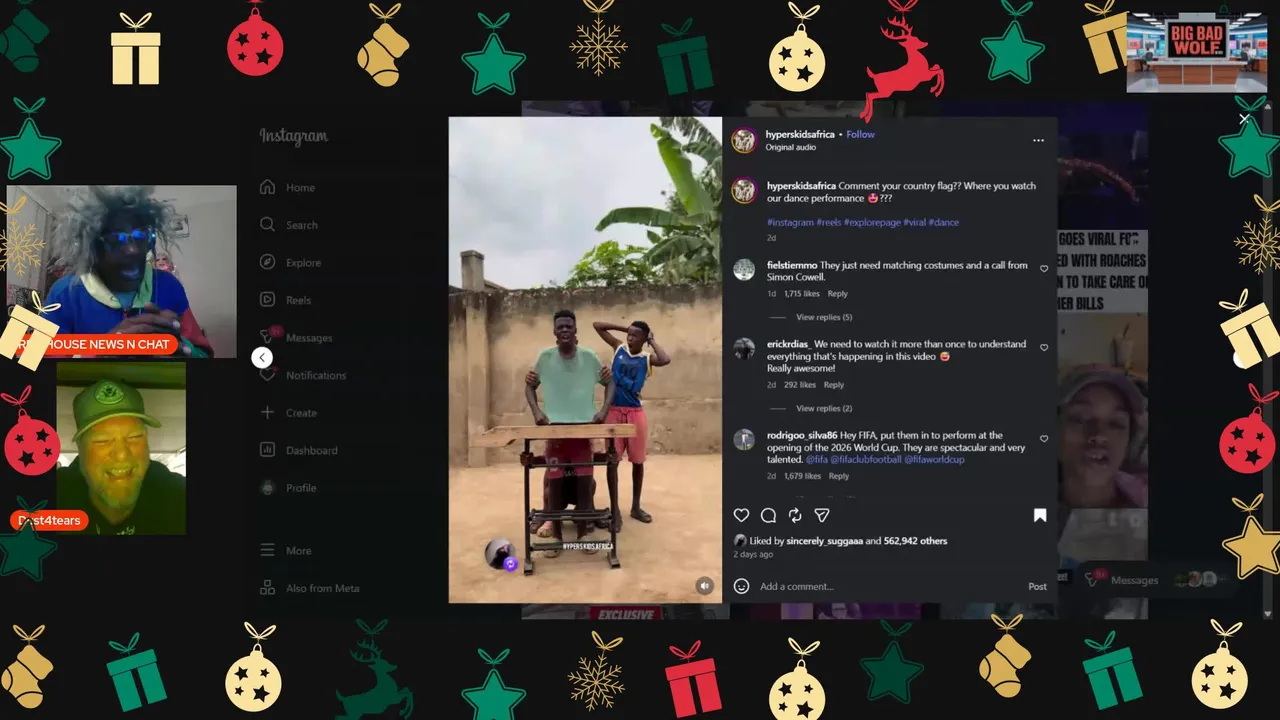Go to the previous post arrow
Screen dimensions: 1280x720
[x=262, y=357]
